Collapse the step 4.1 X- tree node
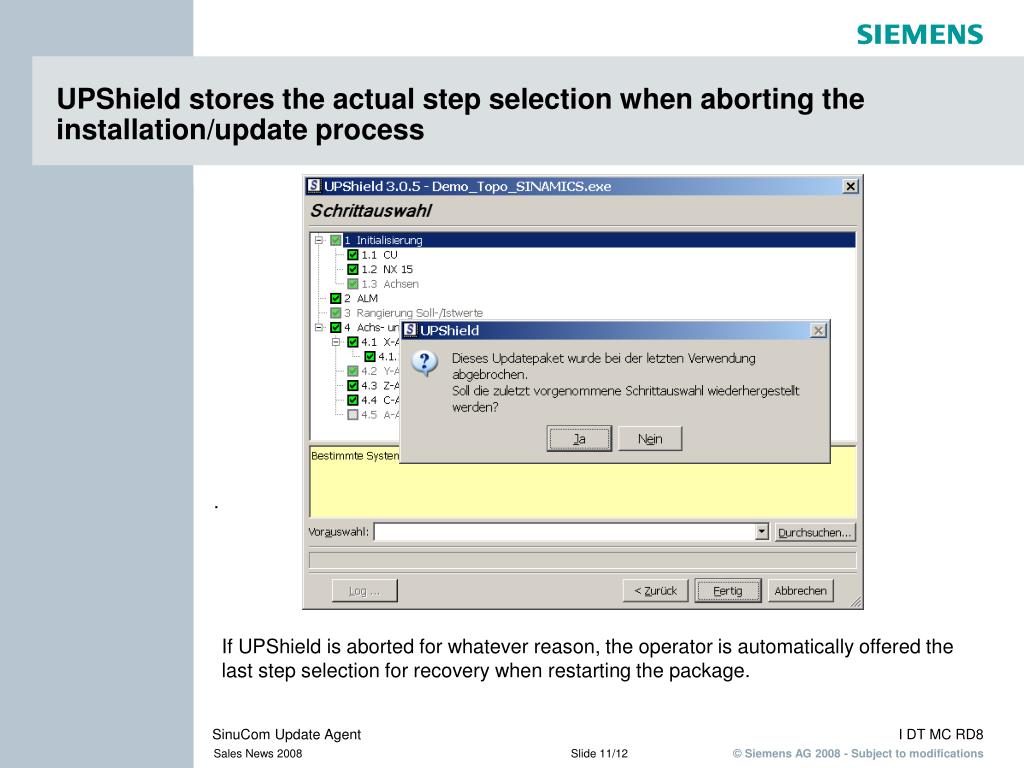Screen dimensions: 1024x768 point(336,342)
